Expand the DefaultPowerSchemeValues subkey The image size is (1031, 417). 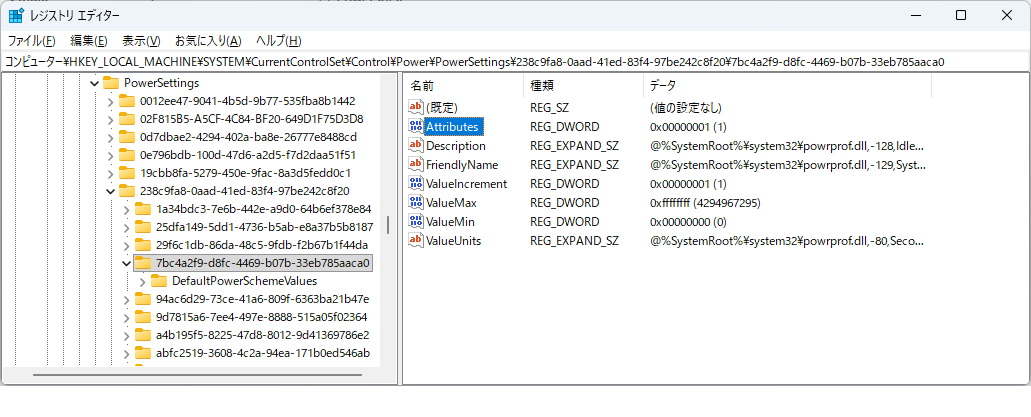click(142, 281)
